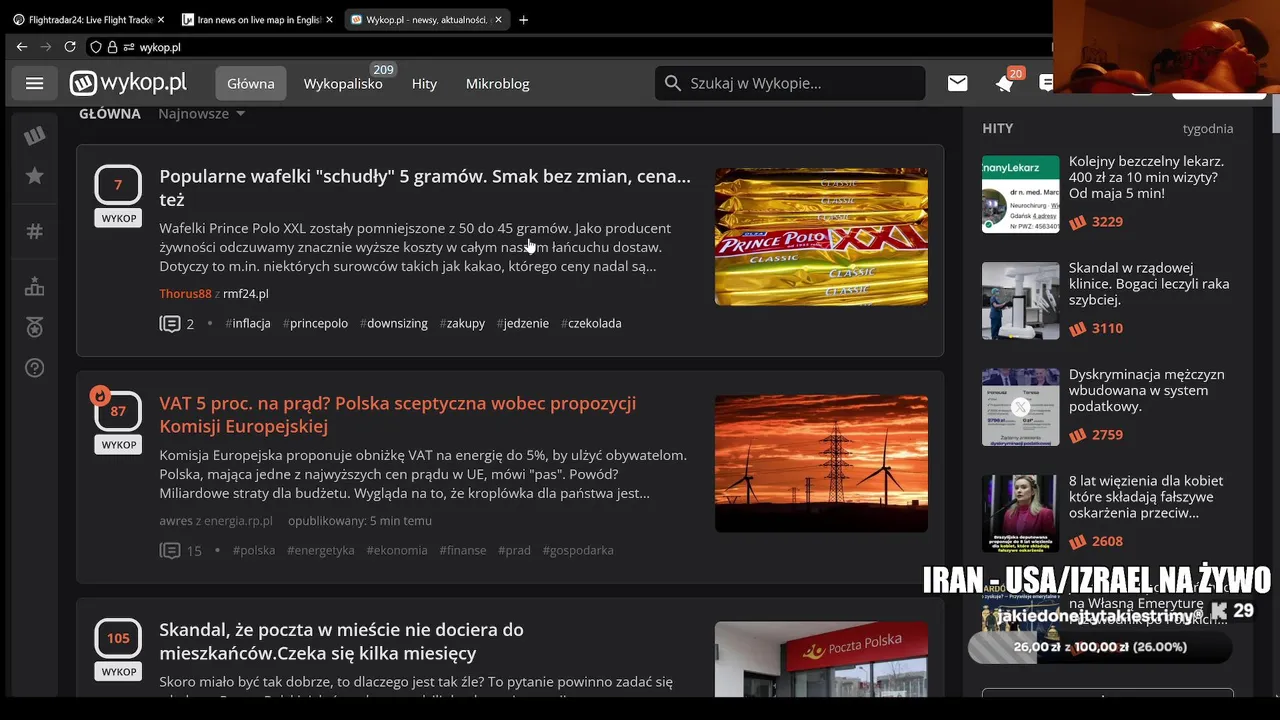Viewport: 1280px width, 720px height.
Task: Click WYKOP button under vote count 7
Action: click(118, 218)
